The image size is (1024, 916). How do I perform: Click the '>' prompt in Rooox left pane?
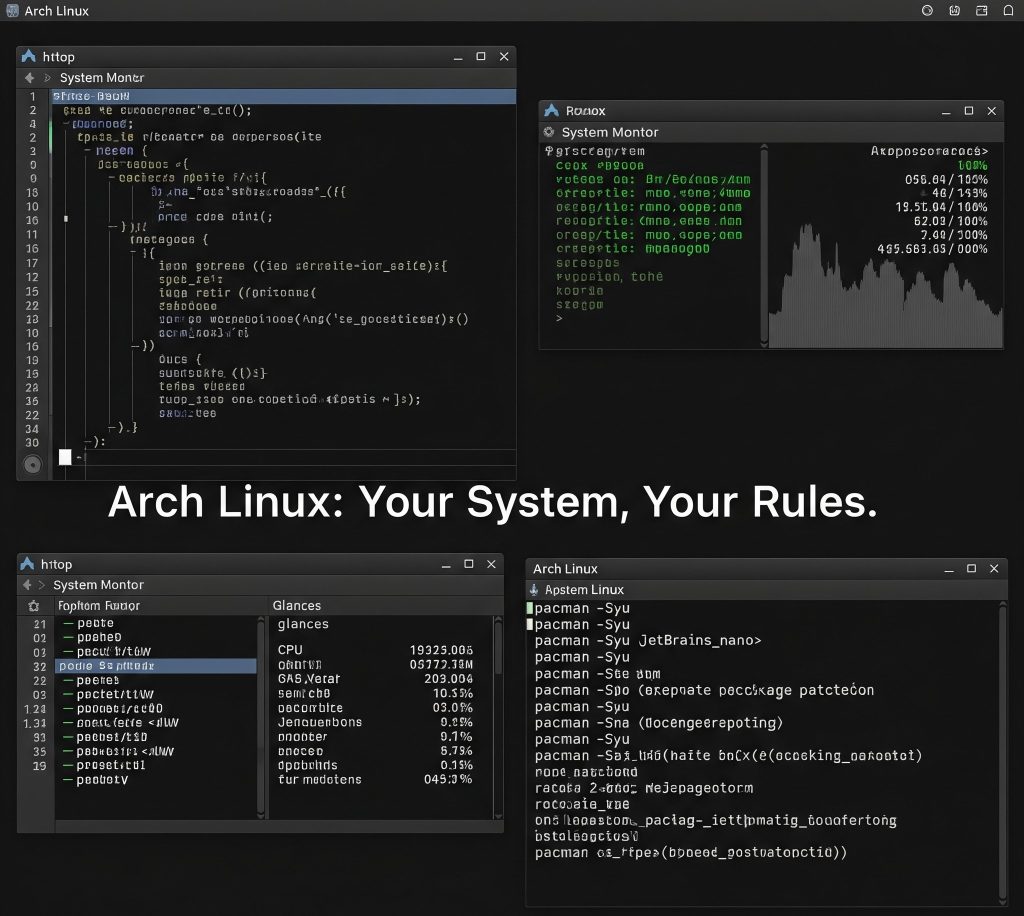(x=559, y=319)
